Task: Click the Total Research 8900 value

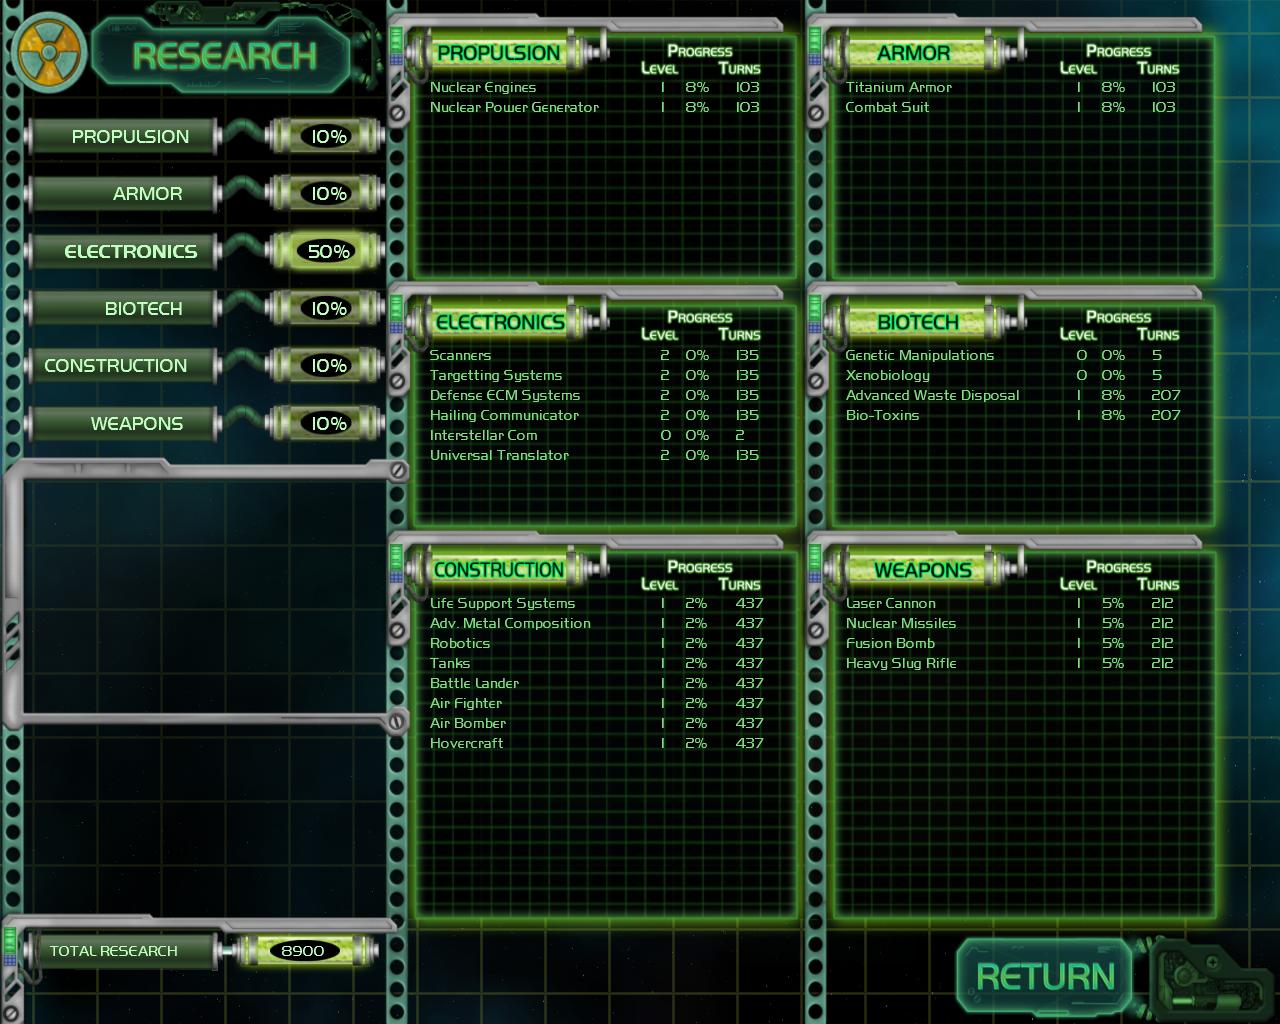Action: tap(302, 951)
